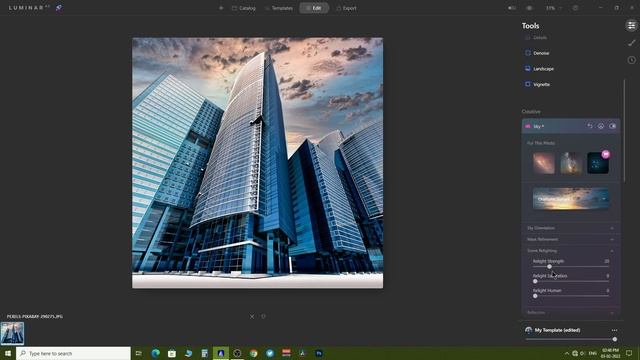The width and height of the screenshot is (640, 360).
Task: Collapse the Scene Relighting section
Action: [571, 251]
